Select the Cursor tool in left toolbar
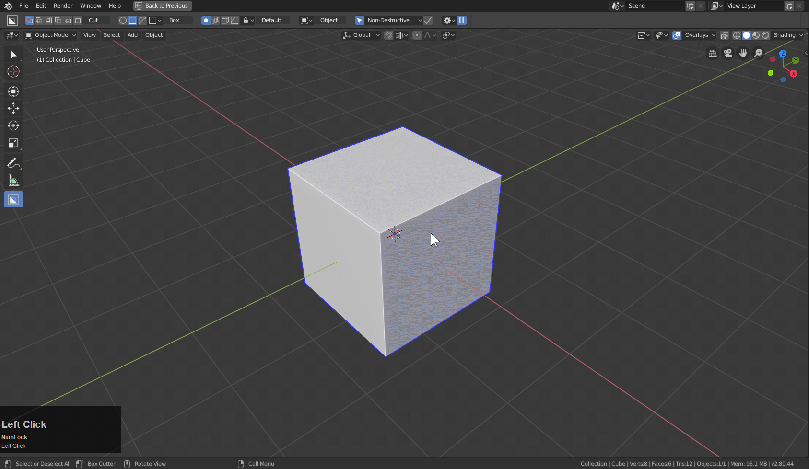The height and width of the screenshot is (469, 809). click(13, 72)
